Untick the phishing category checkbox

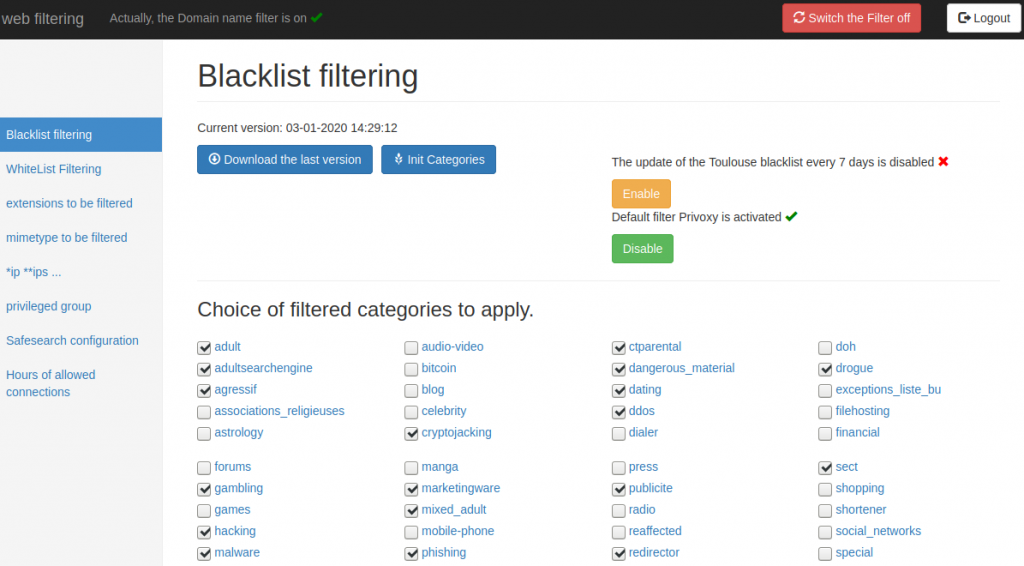[x=412, y=553]
